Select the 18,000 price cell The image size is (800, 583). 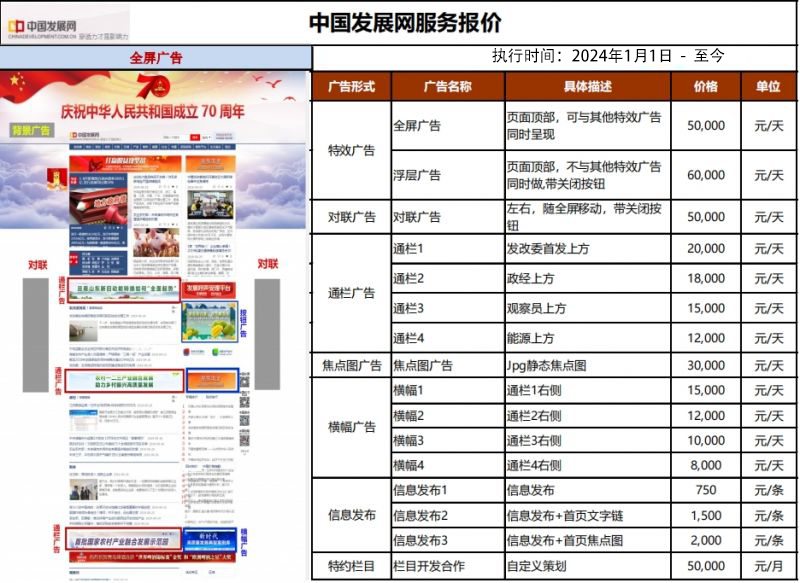(706, 278)
